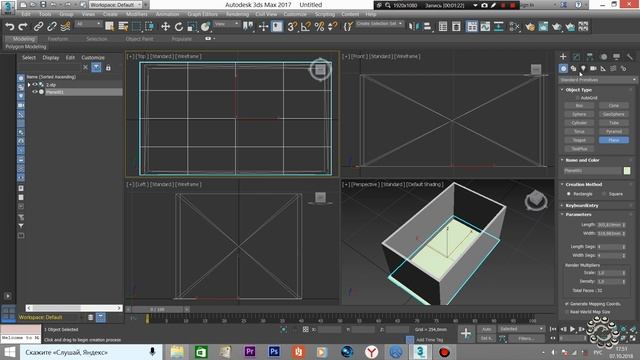
Task: Click the Plane001 object color swatch
Action: point(627,171)
